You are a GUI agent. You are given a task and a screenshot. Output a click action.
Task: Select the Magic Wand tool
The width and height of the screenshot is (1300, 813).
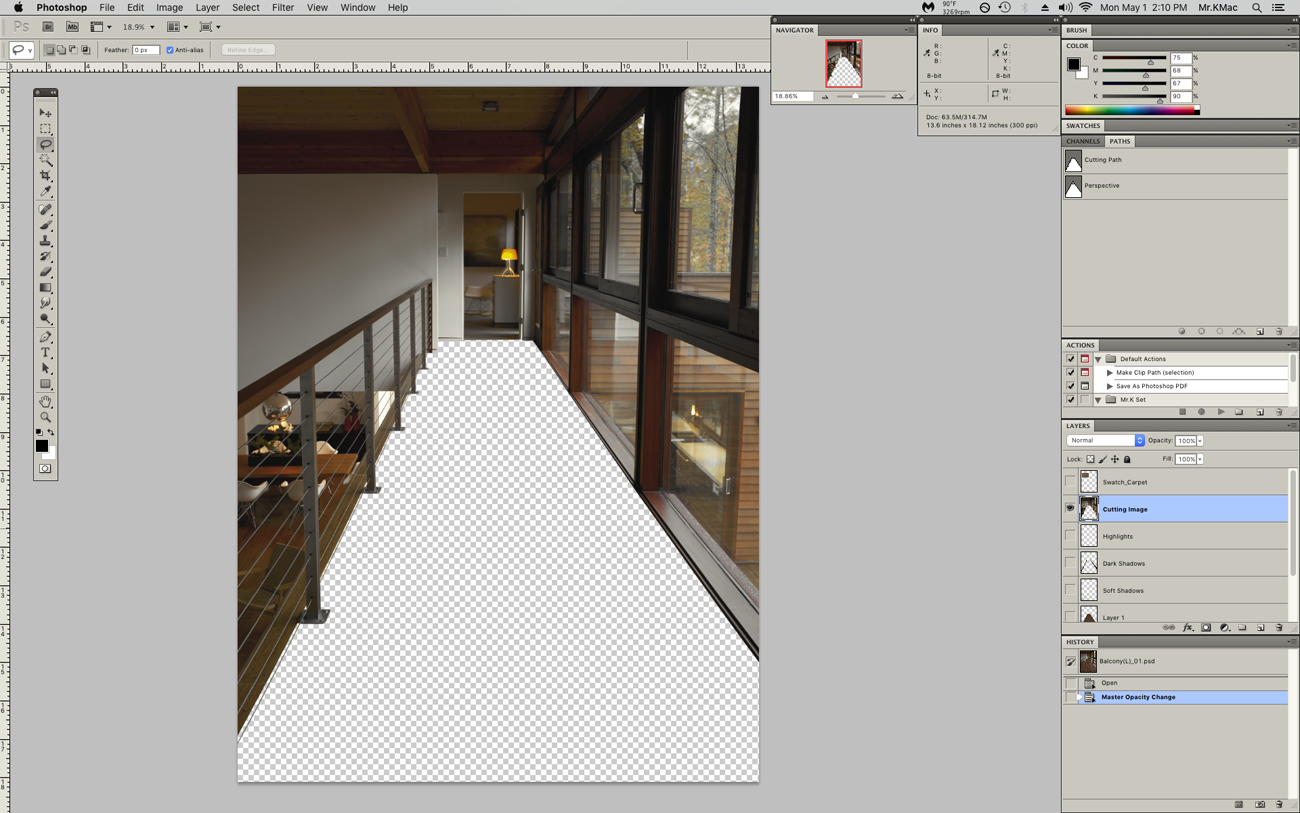[45, 160]
